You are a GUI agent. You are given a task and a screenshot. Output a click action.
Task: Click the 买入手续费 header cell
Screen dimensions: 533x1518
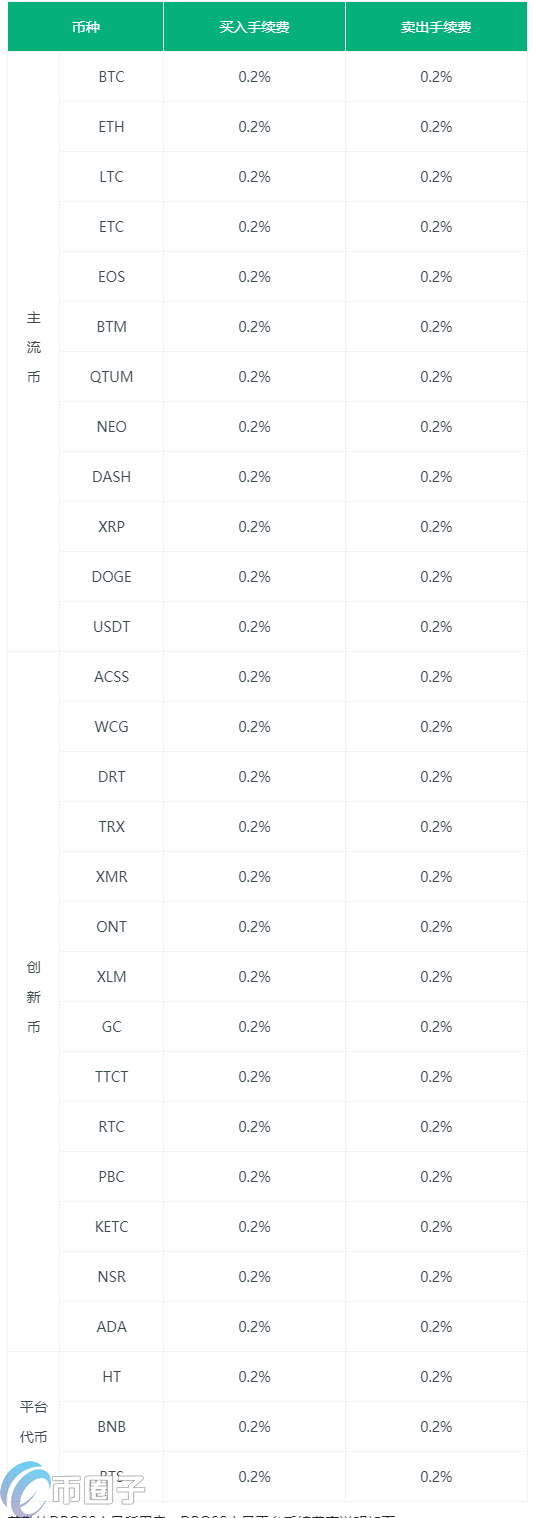click(255, 27)
